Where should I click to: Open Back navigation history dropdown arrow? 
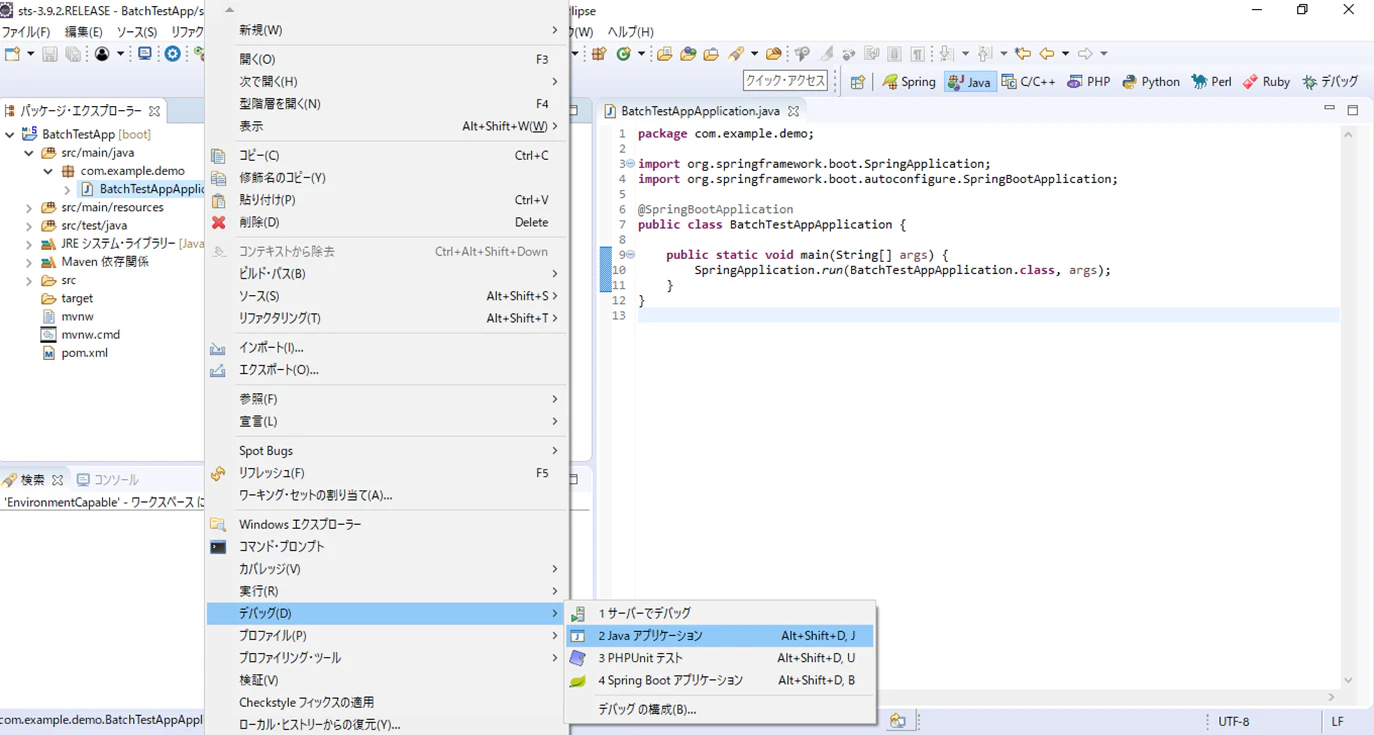coord(1064,54)
